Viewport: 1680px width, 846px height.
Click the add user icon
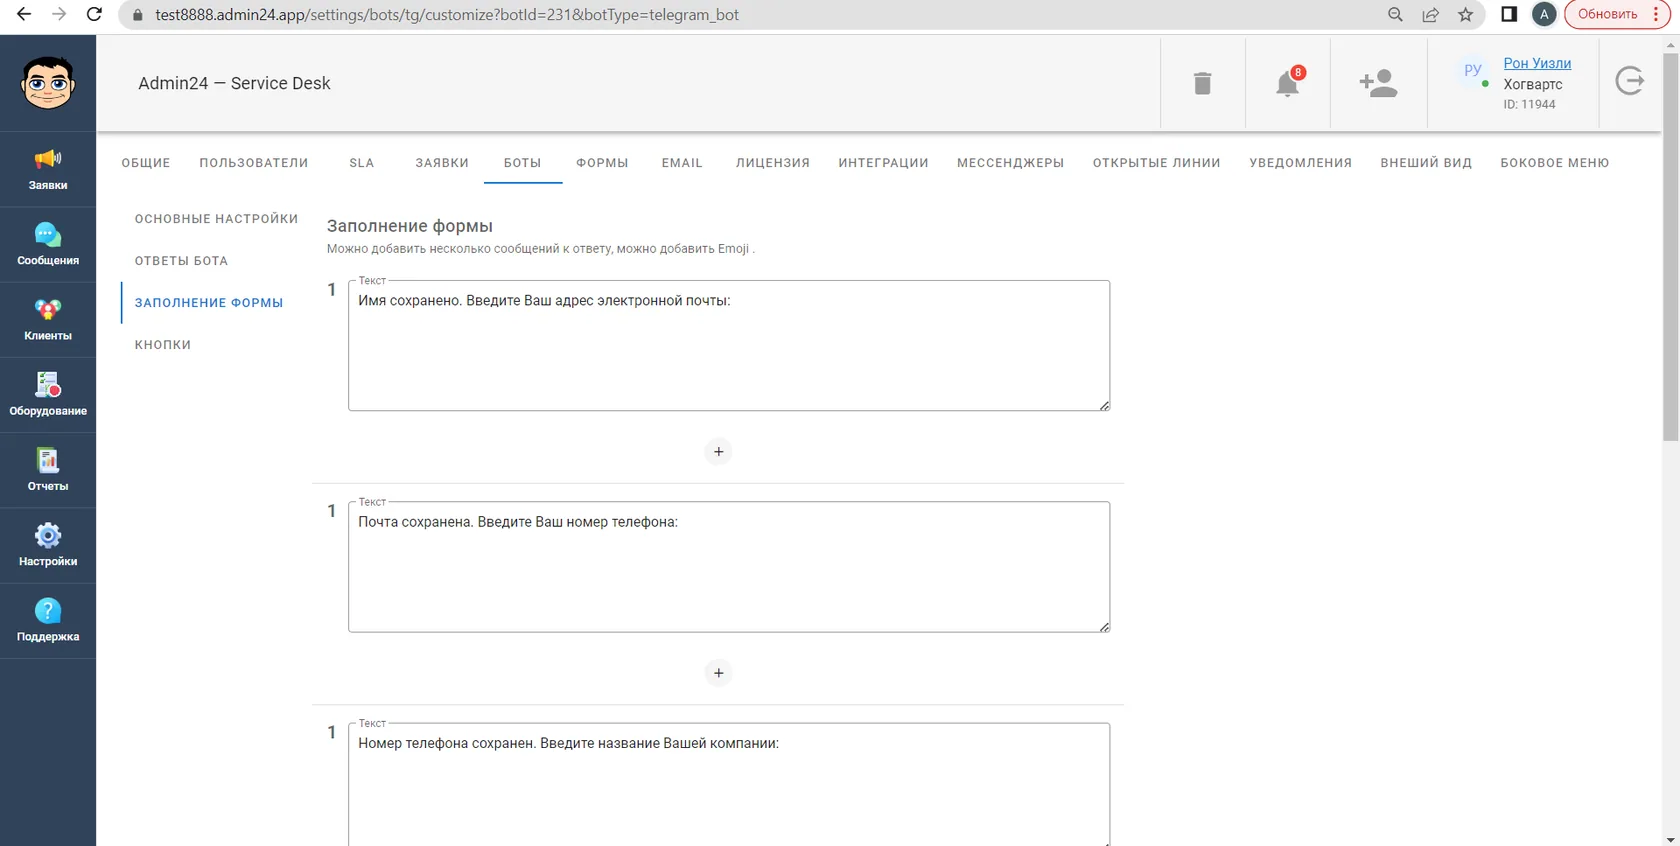tap(1378, 83)
